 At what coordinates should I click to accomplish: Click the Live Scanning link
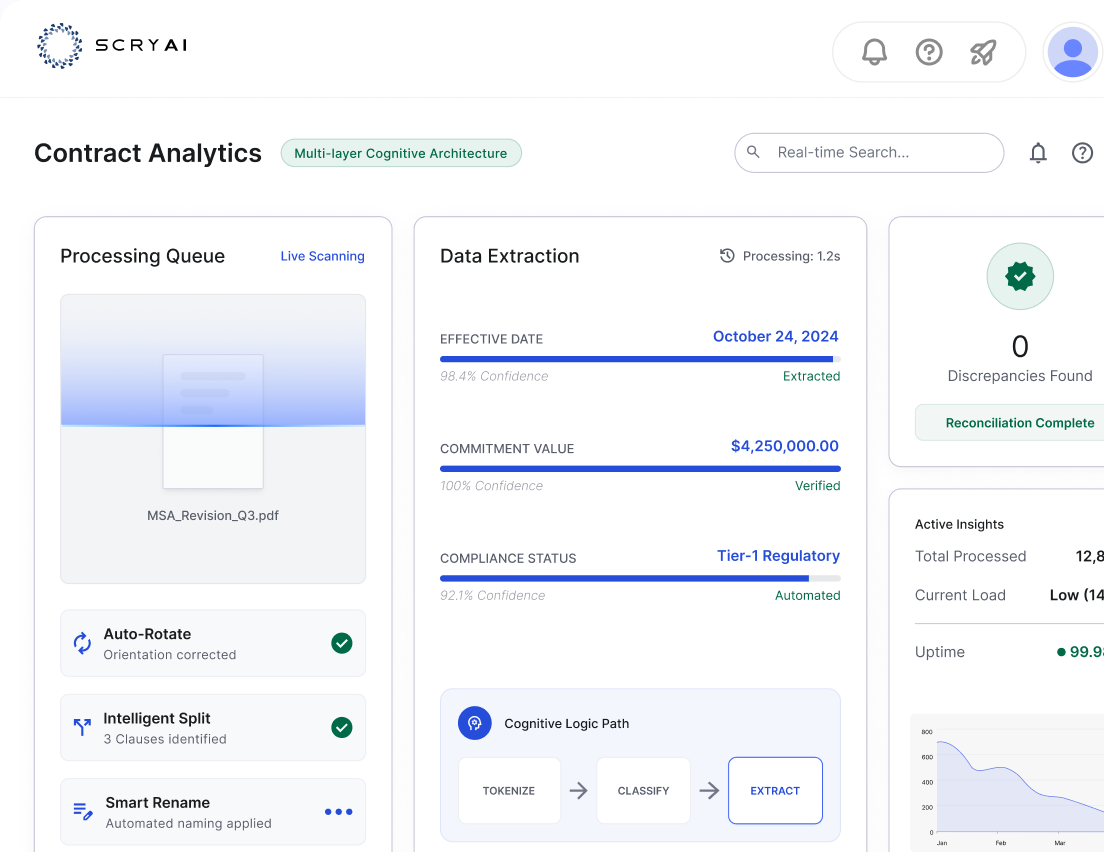point(322,256)
